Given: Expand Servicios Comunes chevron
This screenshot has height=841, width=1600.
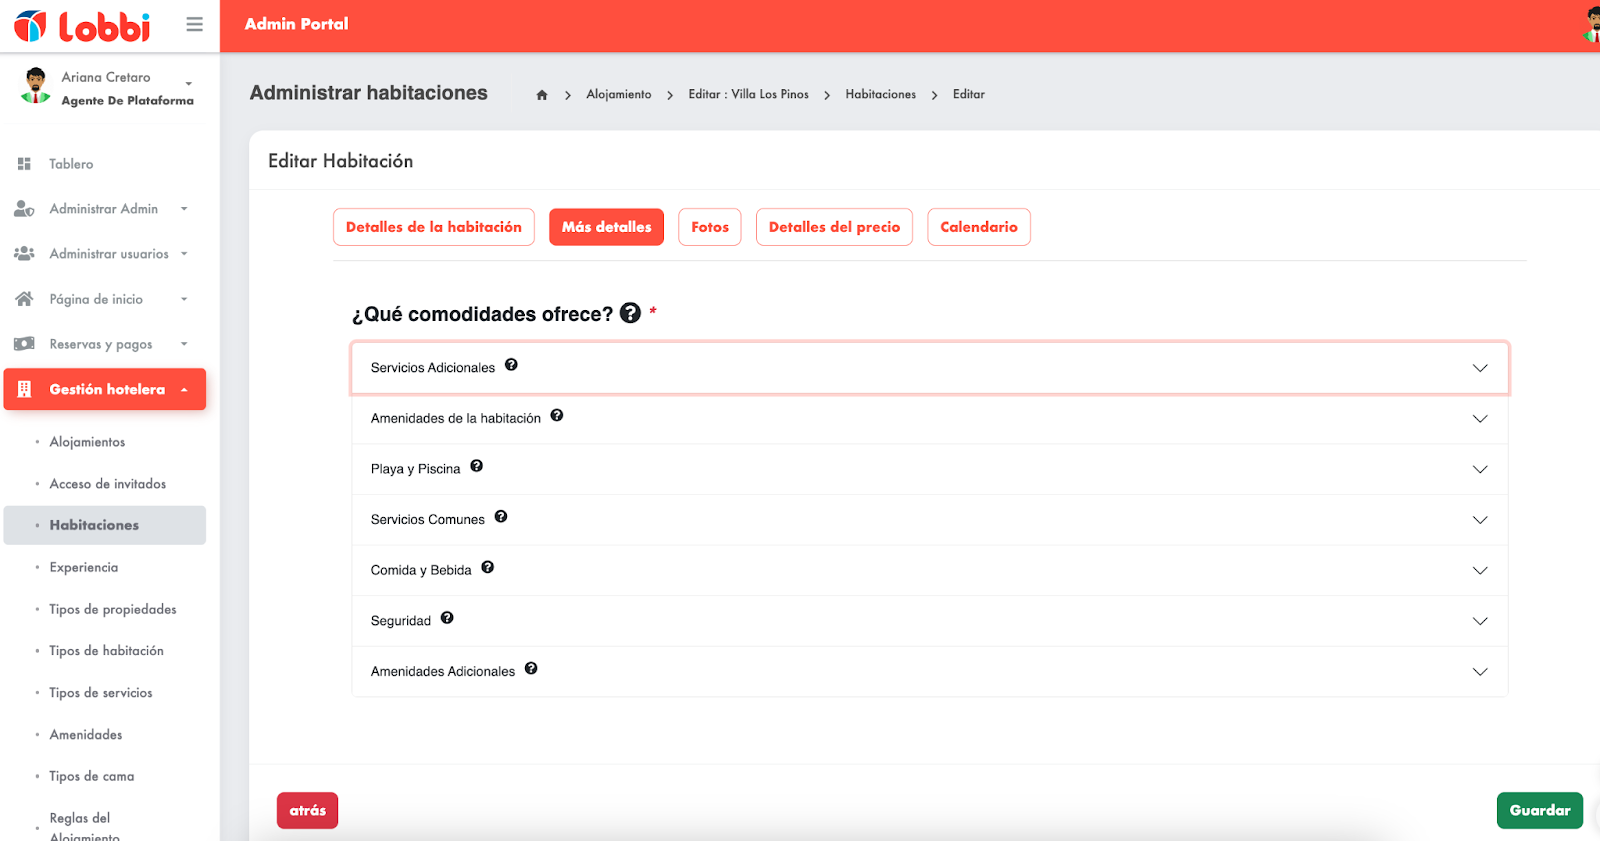Looking at the screenshot, I should pyautogui.click(x=1480, y=520).
